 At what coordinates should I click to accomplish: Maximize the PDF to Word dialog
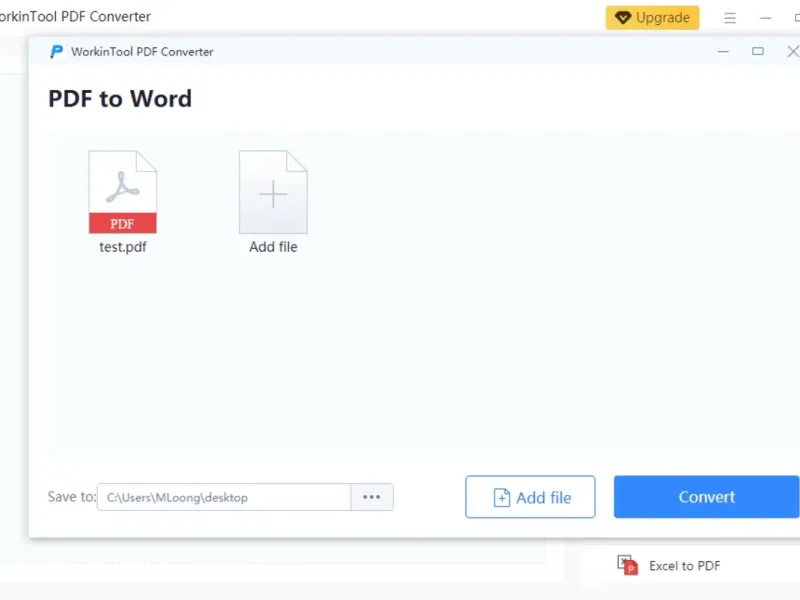click(758, 52)
